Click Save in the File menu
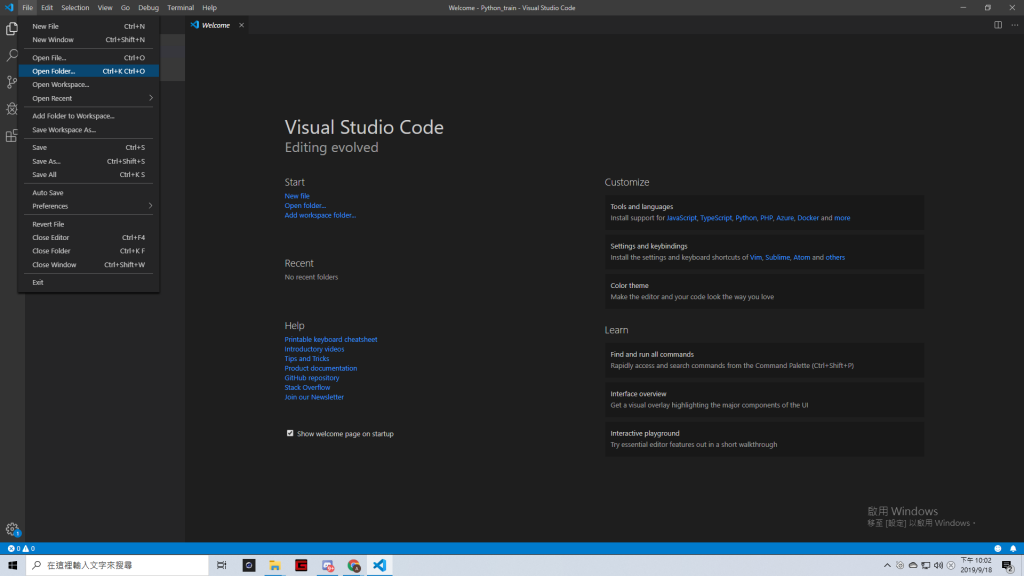This screenshot has height=576, width=1024. 88,148
